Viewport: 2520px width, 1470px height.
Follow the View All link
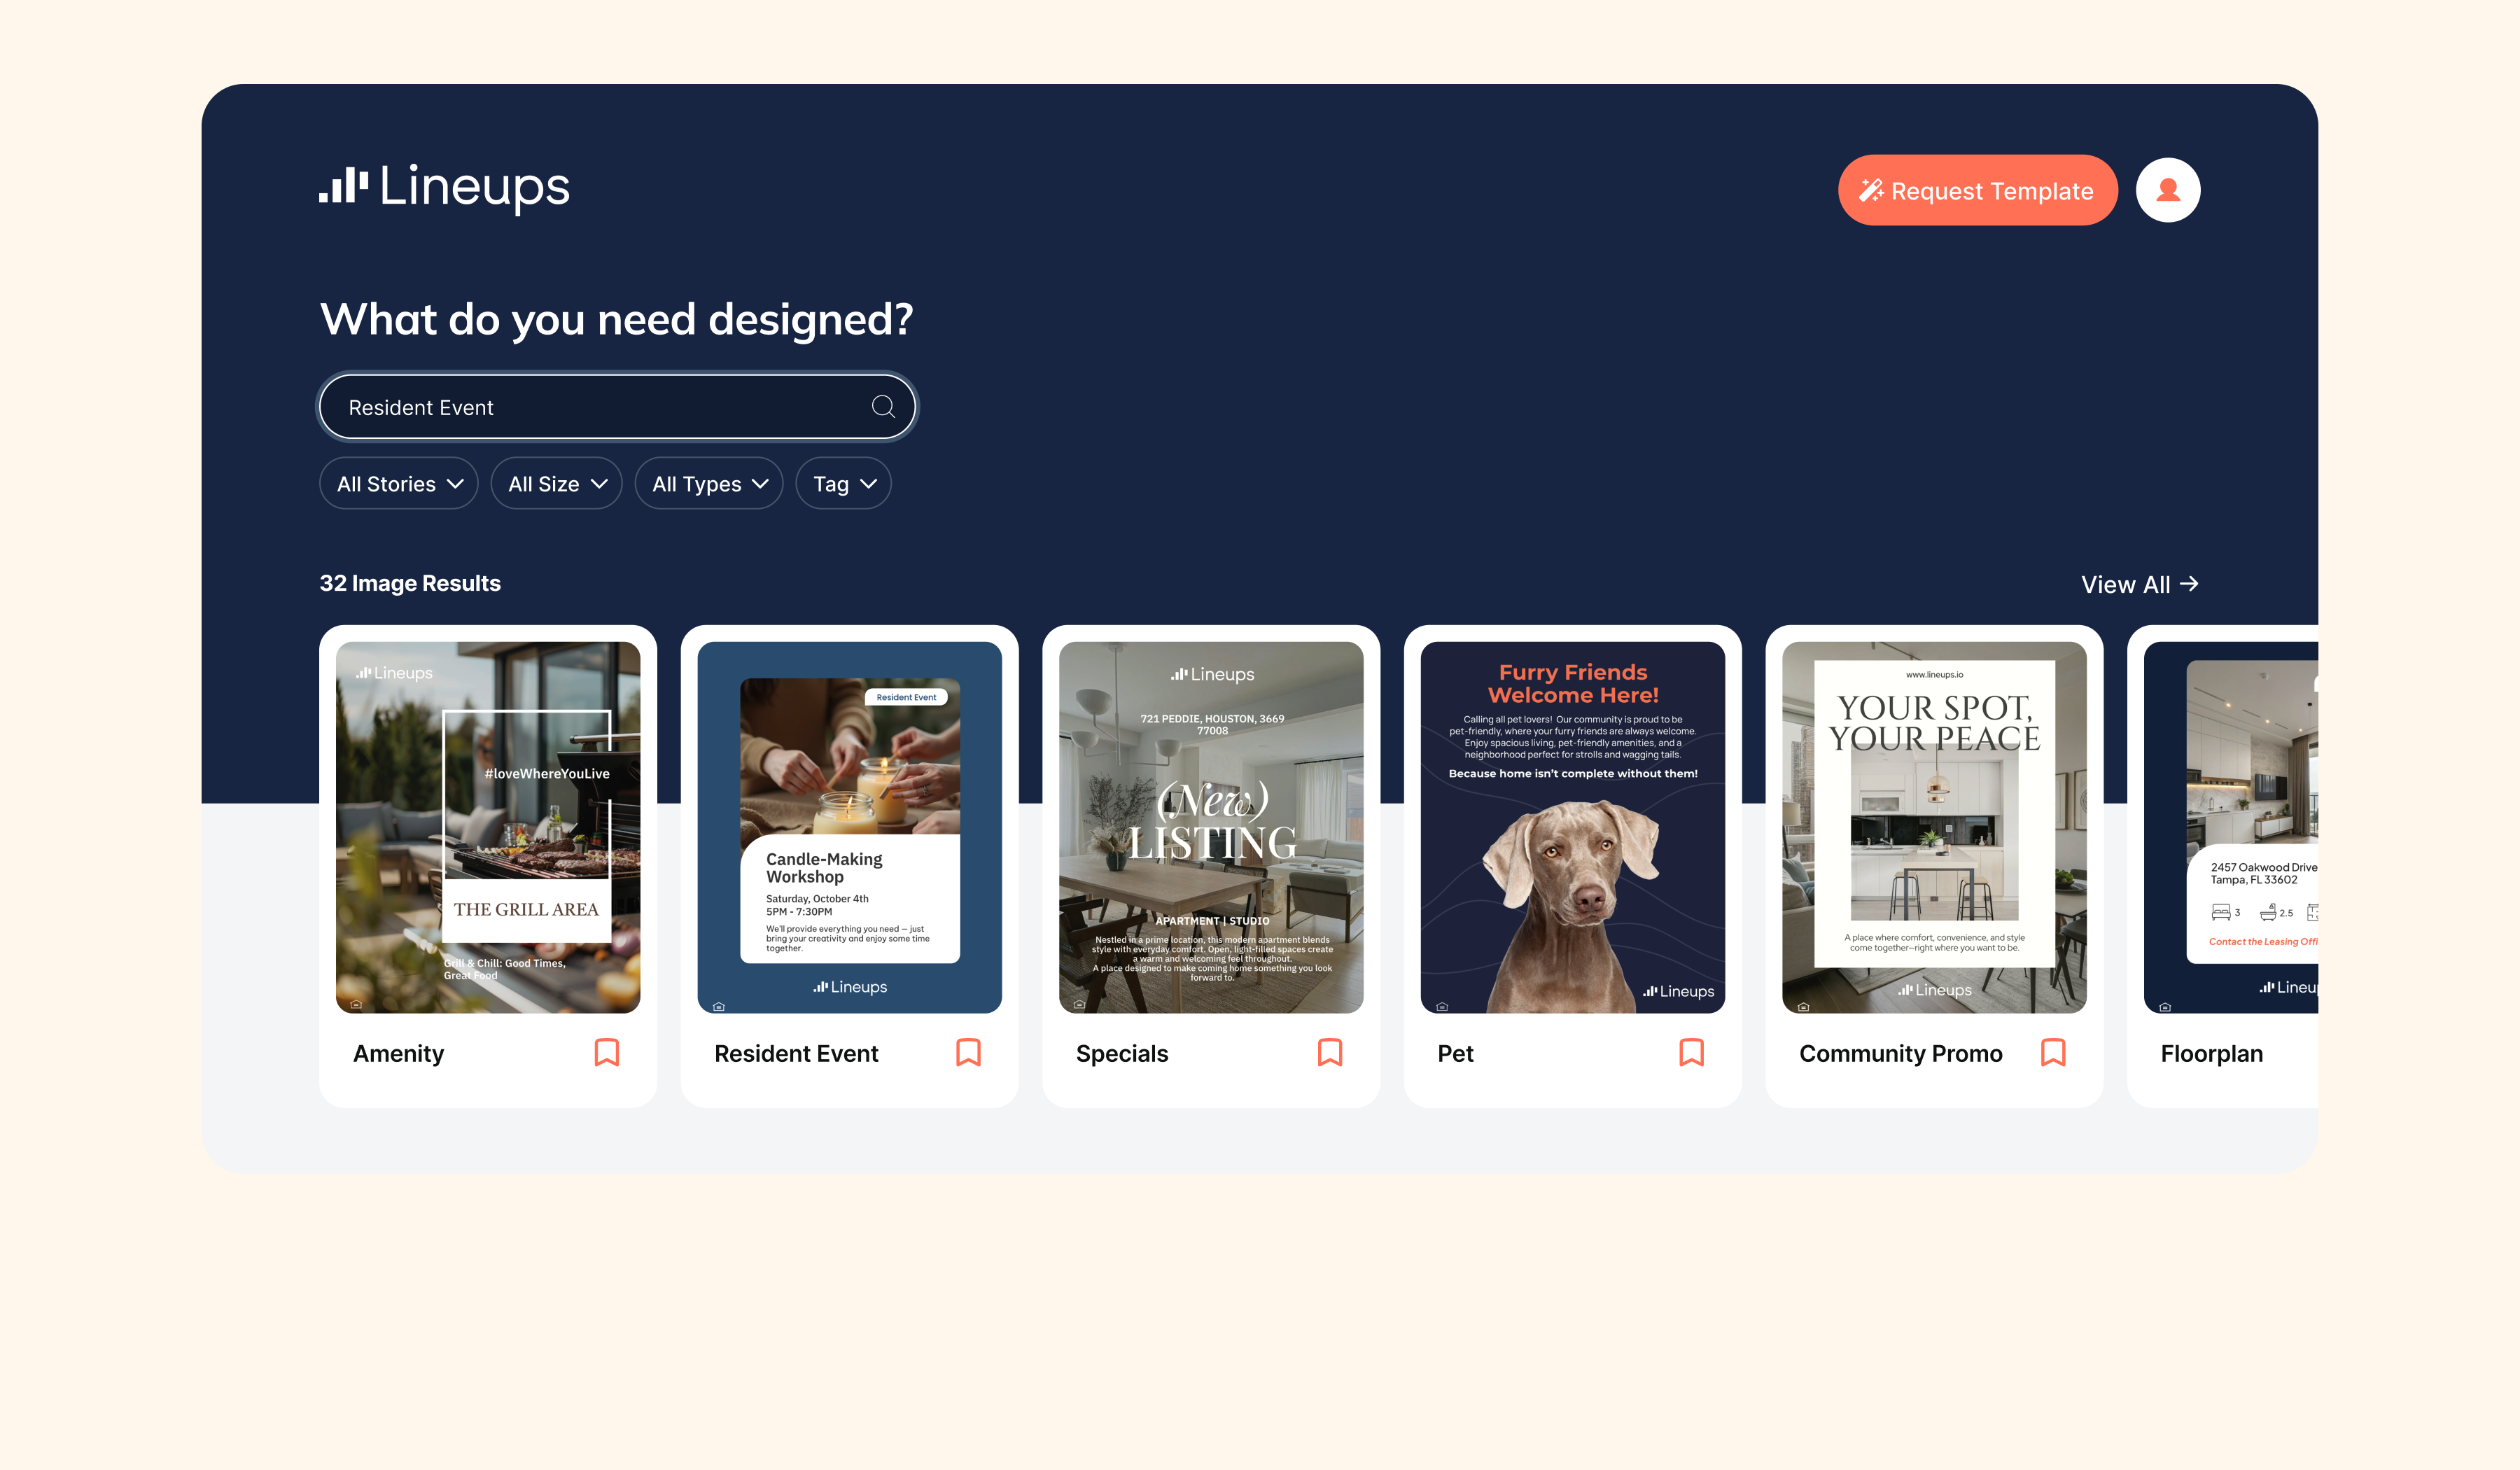(2125, 584)
